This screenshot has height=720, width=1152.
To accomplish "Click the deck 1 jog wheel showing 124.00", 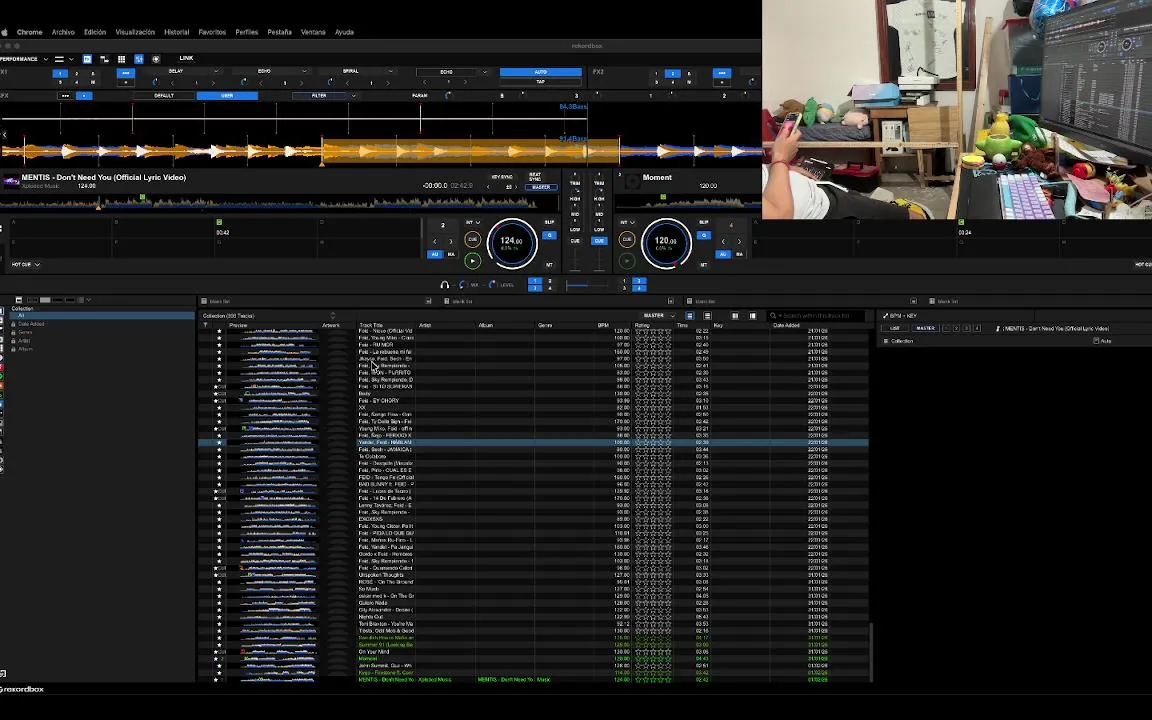I will pos(511,243).
